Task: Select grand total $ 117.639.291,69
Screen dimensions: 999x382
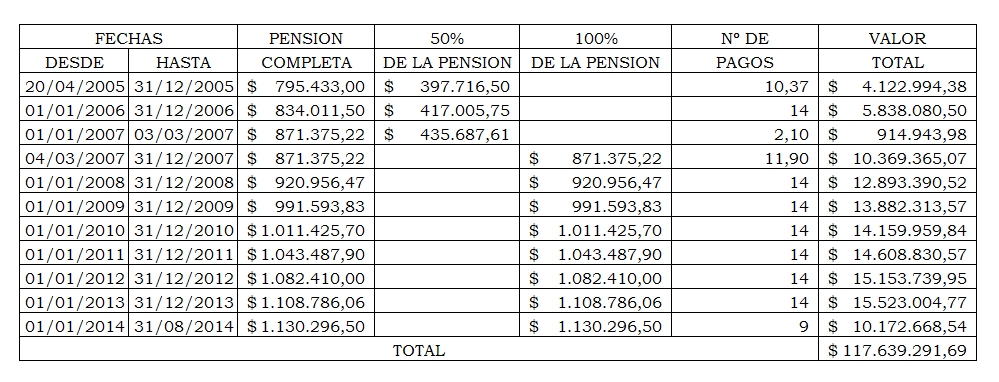Action: coord(898,350)
